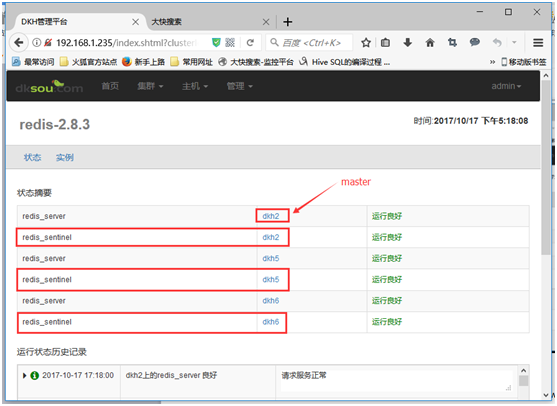Click the page scrollbar up arrow

click(546, 75)
